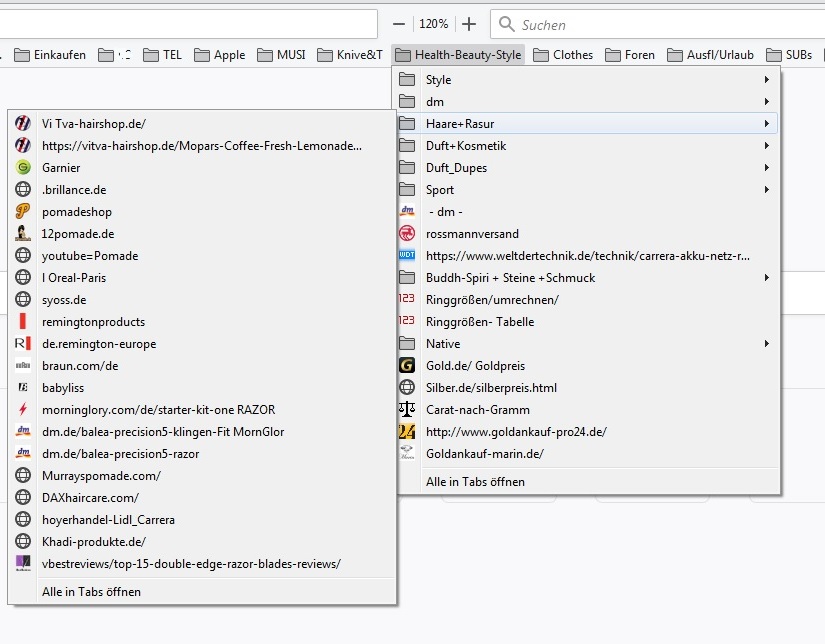
Task: Click the red lightning morninglory.com favicon
Action: pos(23,409)
